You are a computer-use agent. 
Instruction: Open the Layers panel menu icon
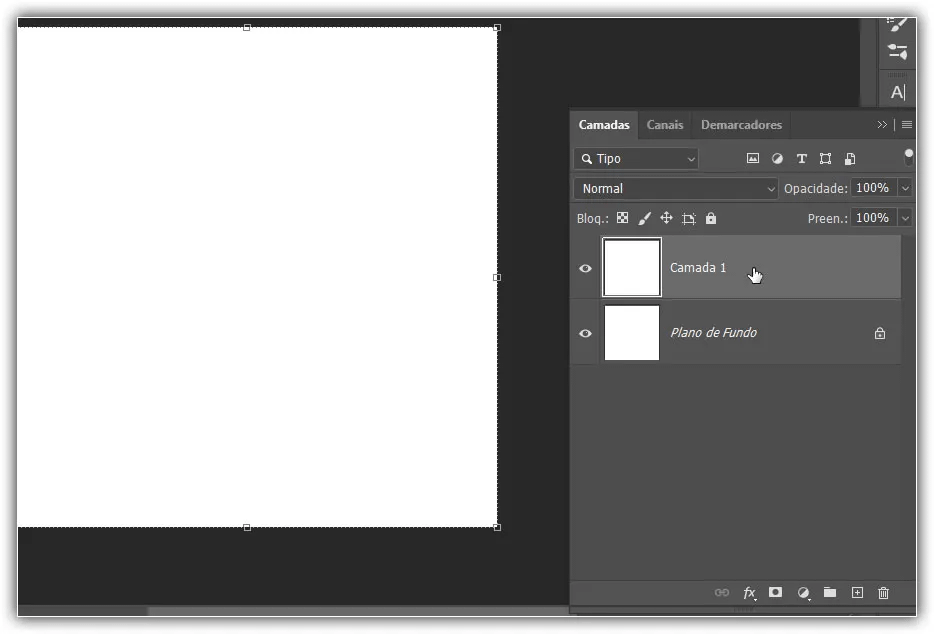point(907,125)
